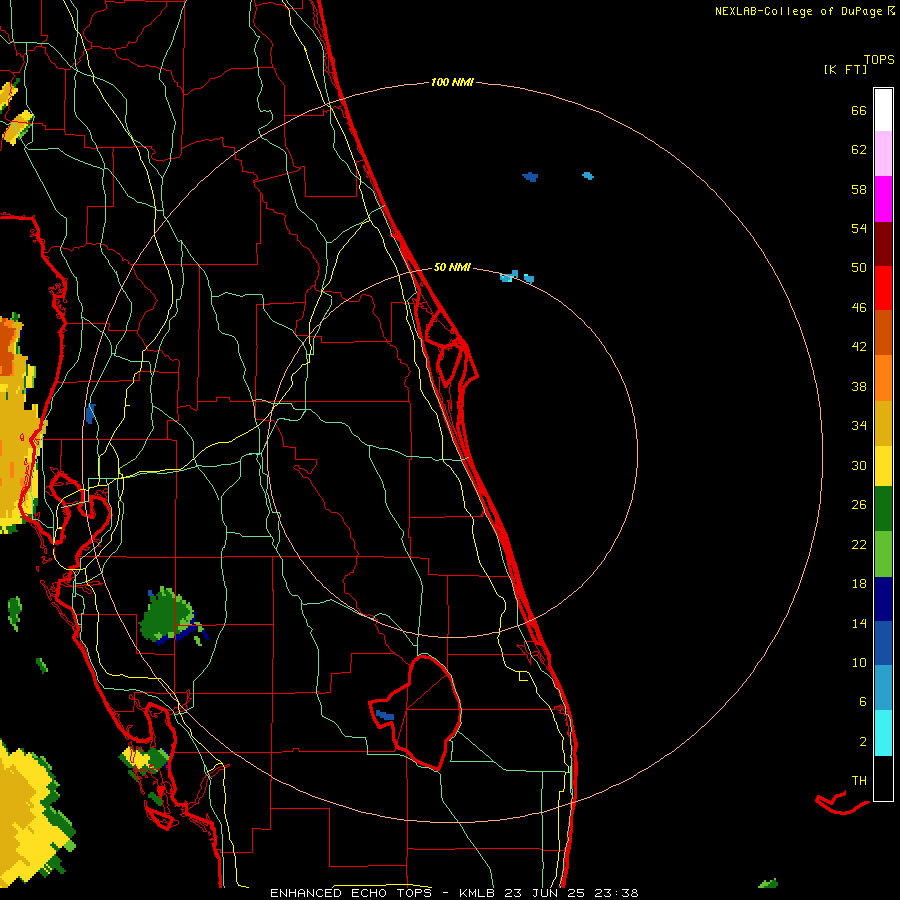Viewport: 900px width, 900px height.
Task: Click the navy swatch between 18 and 14
Action: [x=883, y=599]
